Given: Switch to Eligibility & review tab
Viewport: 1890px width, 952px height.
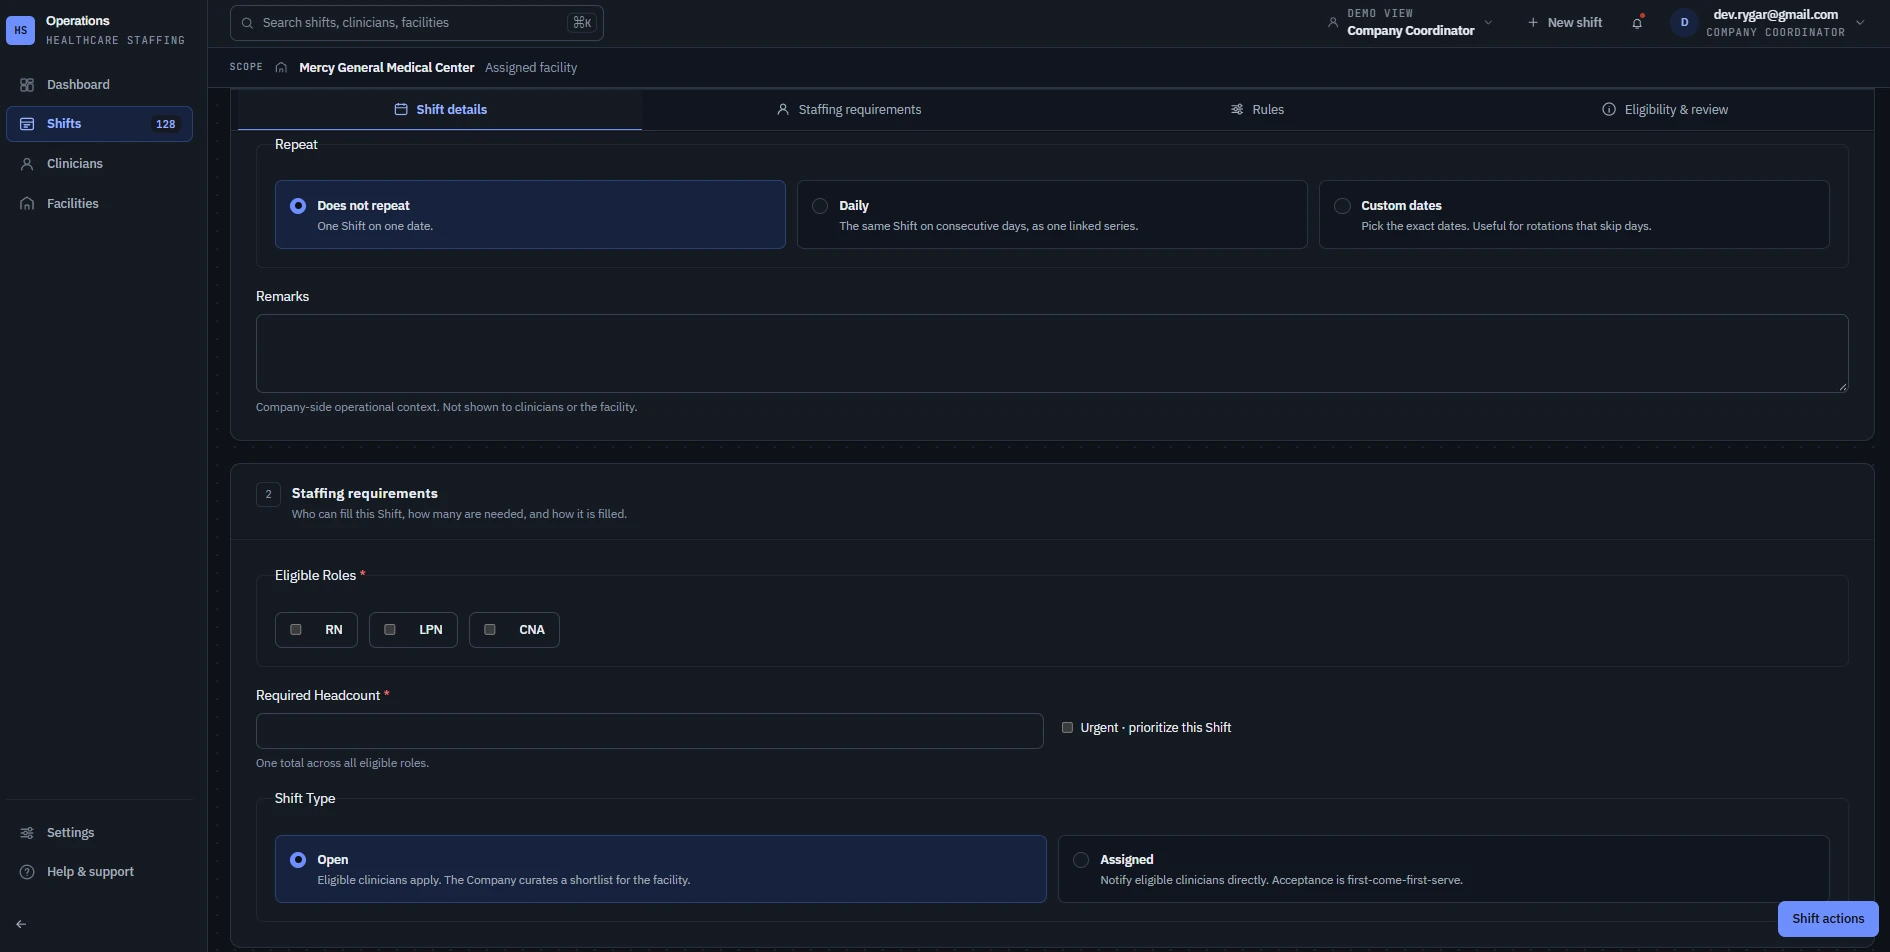Looking at the screenshot, I should click(1665, 110).
